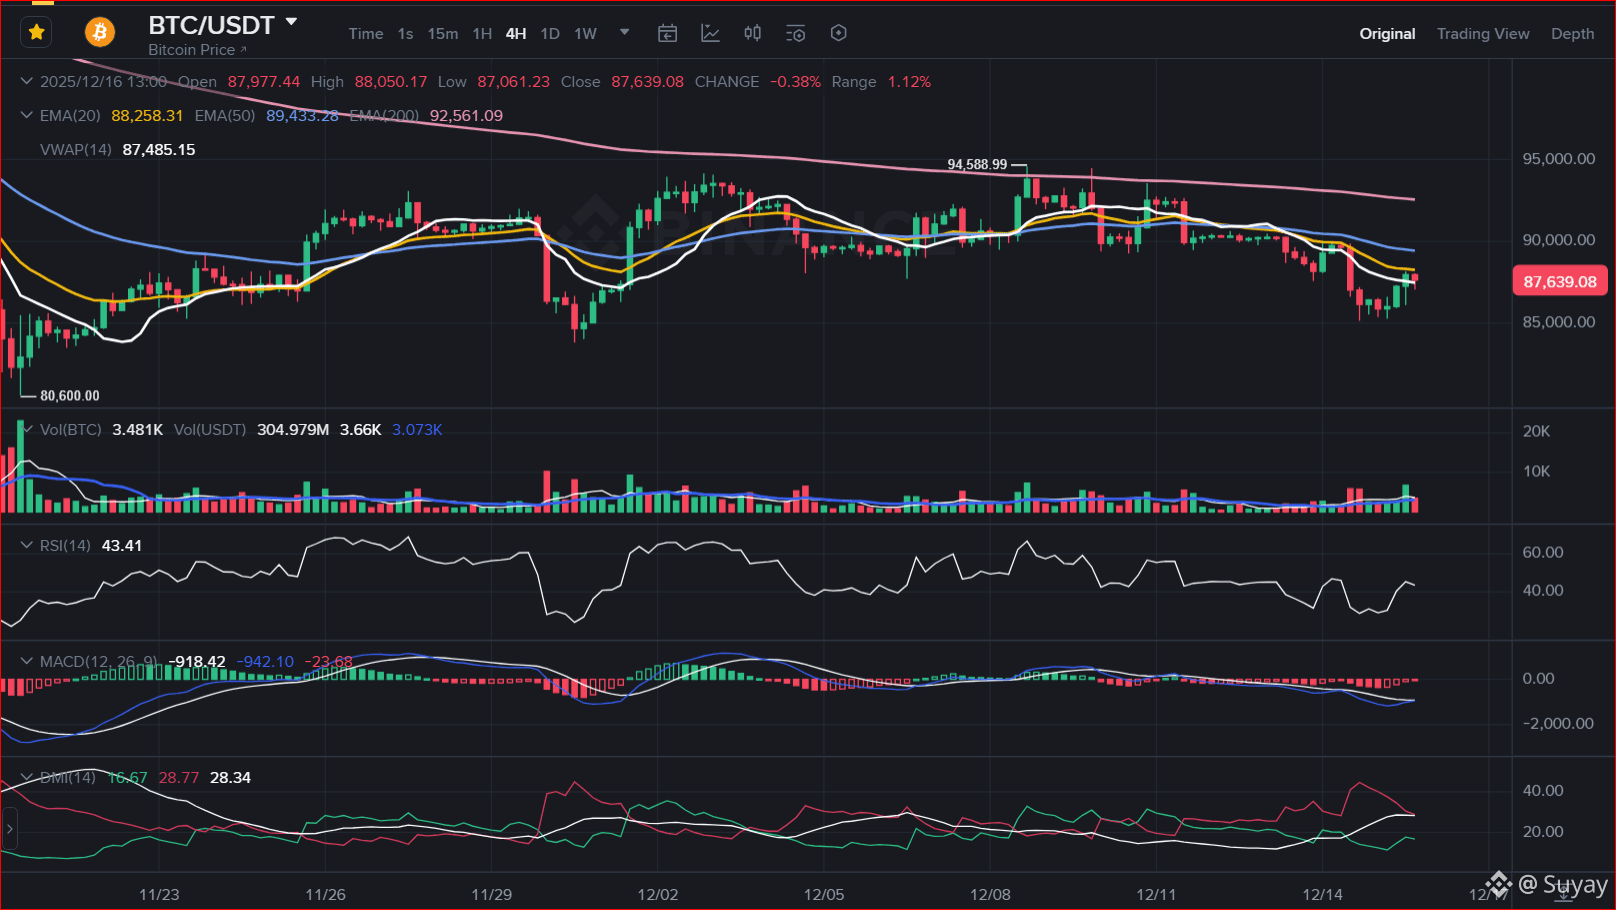1616x910 pixels.
Task: Click the hexagon chart settings icon
Action: [839, 33]
